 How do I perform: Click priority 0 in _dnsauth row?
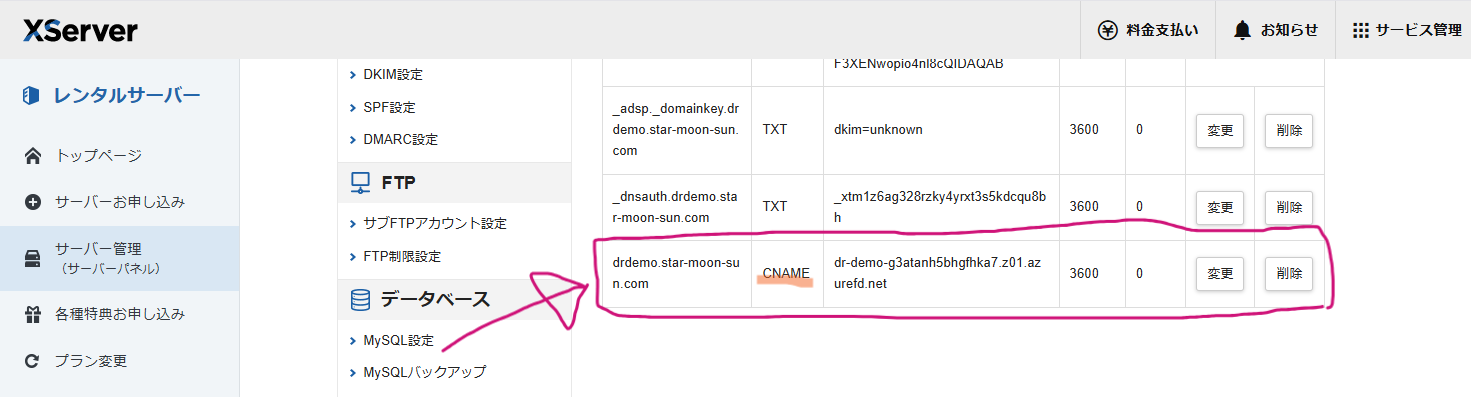1140,207
